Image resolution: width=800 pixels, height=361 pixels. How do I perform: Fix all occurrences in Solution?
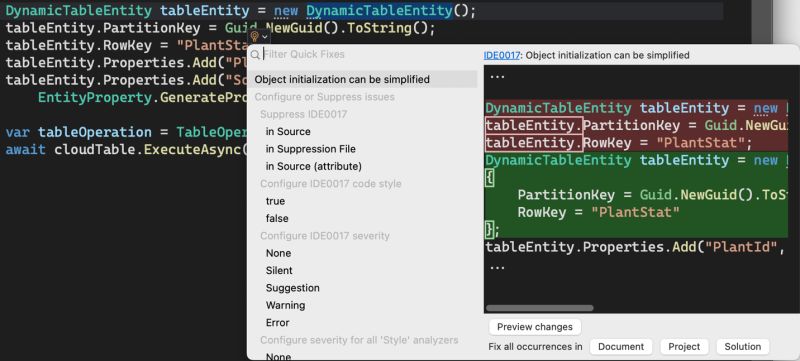click(742, 347)
